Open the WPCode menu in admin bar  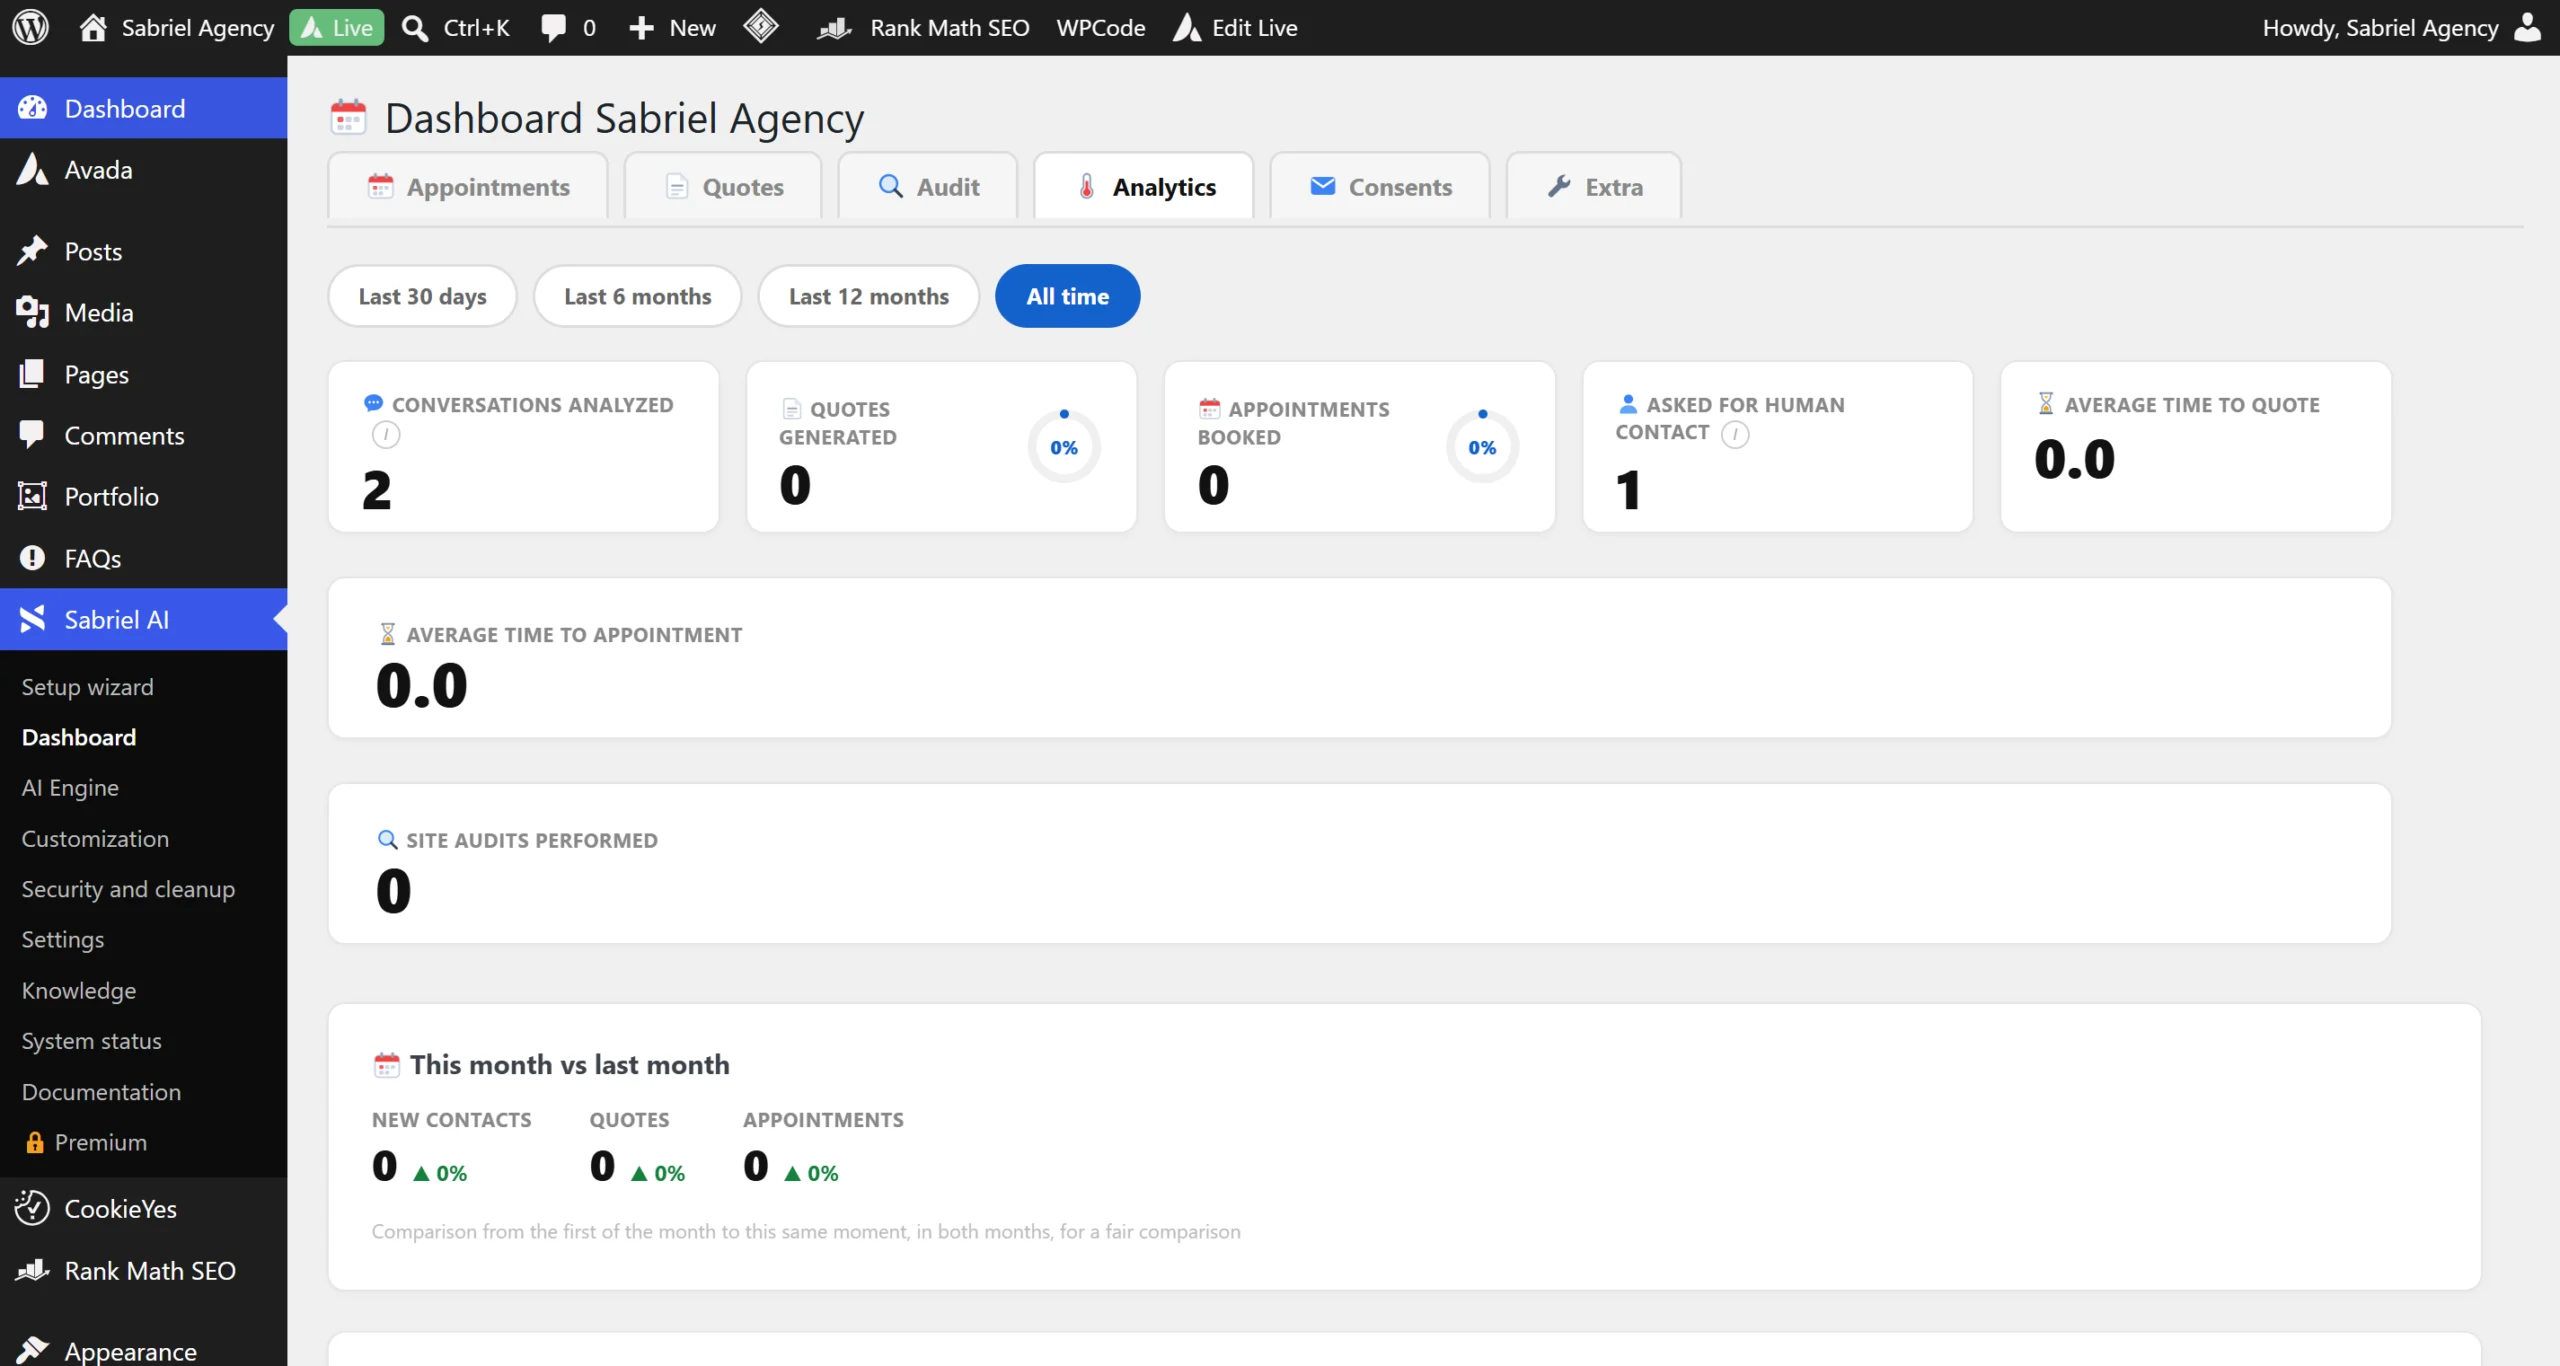coord(1100,27)
